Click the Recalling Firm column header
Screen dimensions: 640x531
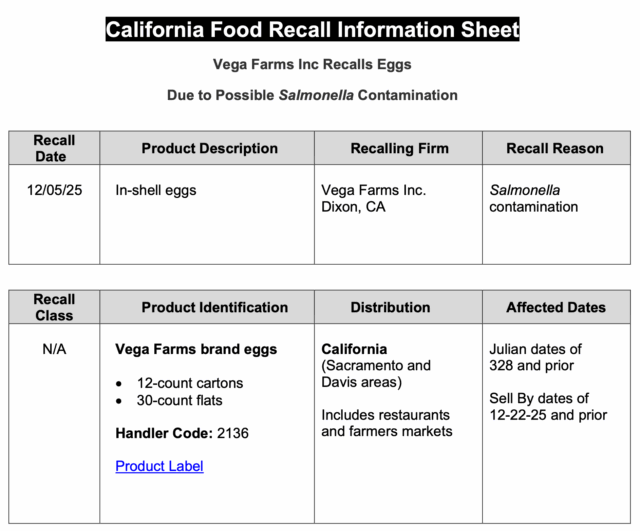399,148
